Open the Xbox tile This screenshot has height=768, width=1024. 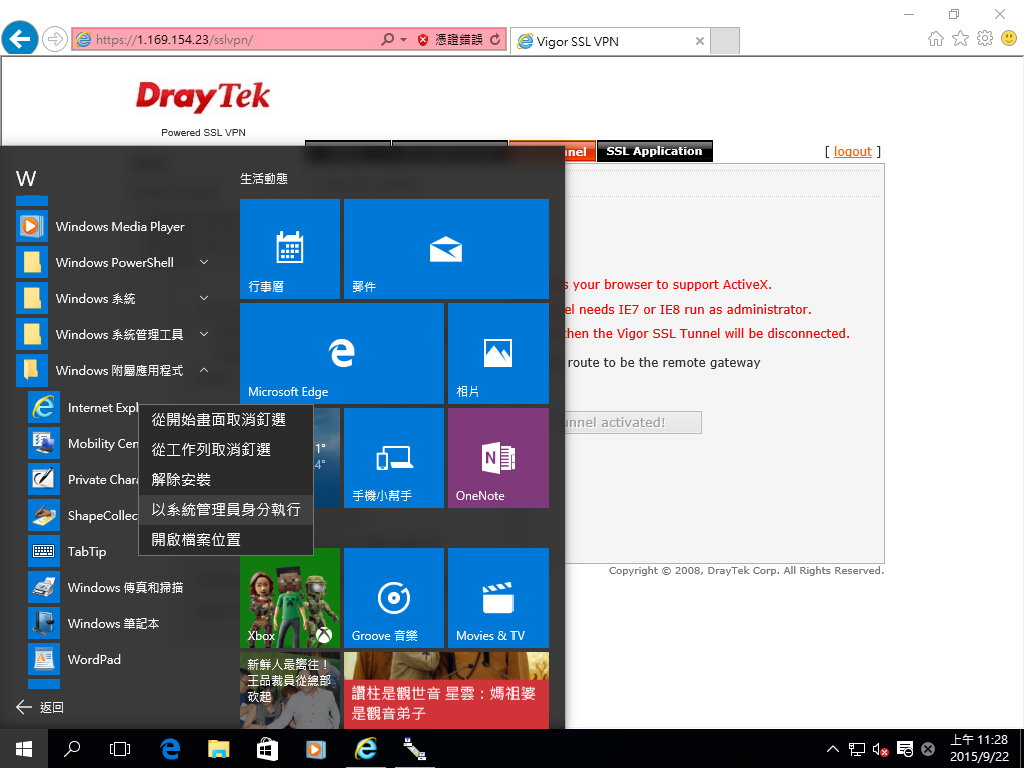(290, 598)
